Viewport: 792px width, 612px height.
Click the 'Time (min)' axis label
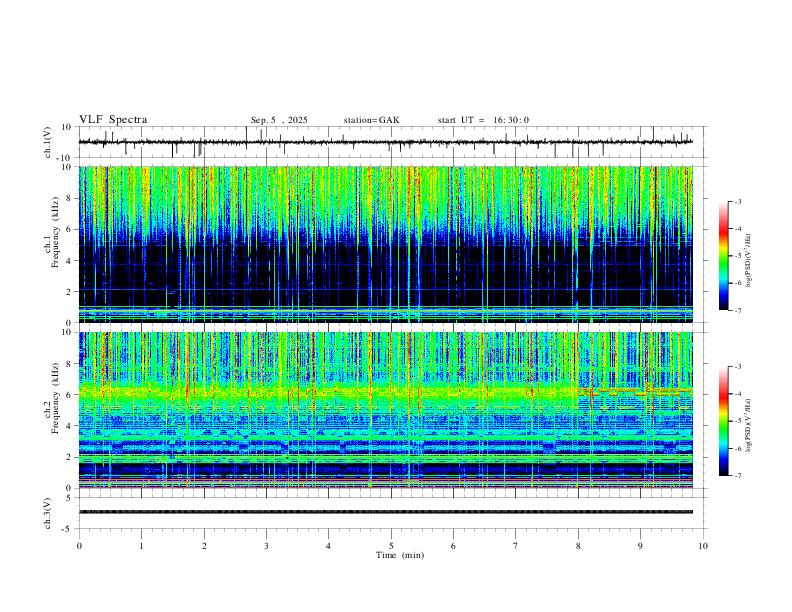[x=400, y=555]
